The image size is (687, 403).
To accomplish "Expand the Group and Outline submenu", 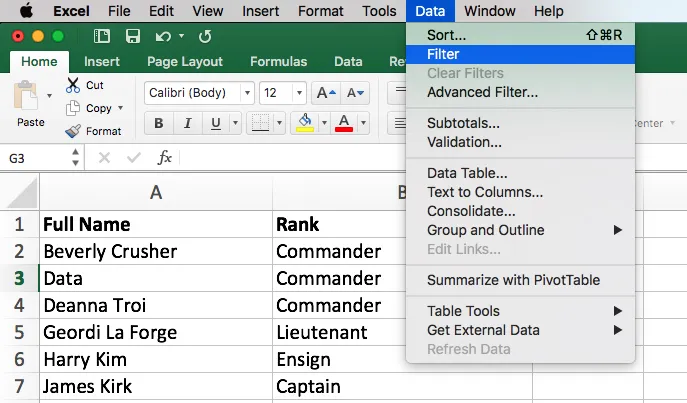I will (521, 230).
